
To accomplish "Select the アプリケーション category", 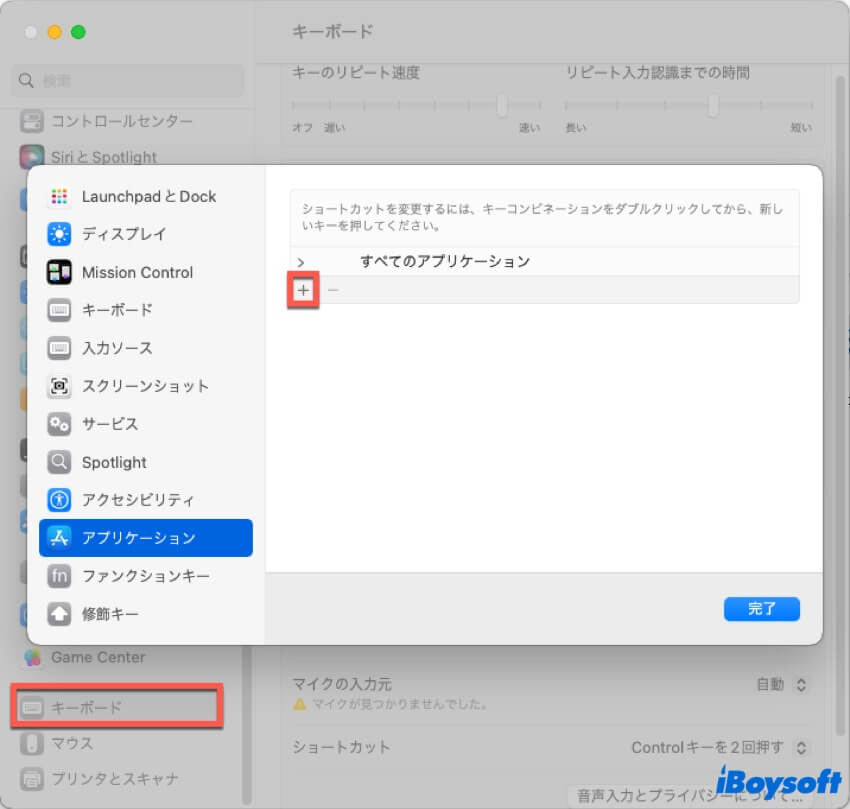I will 145,538.
